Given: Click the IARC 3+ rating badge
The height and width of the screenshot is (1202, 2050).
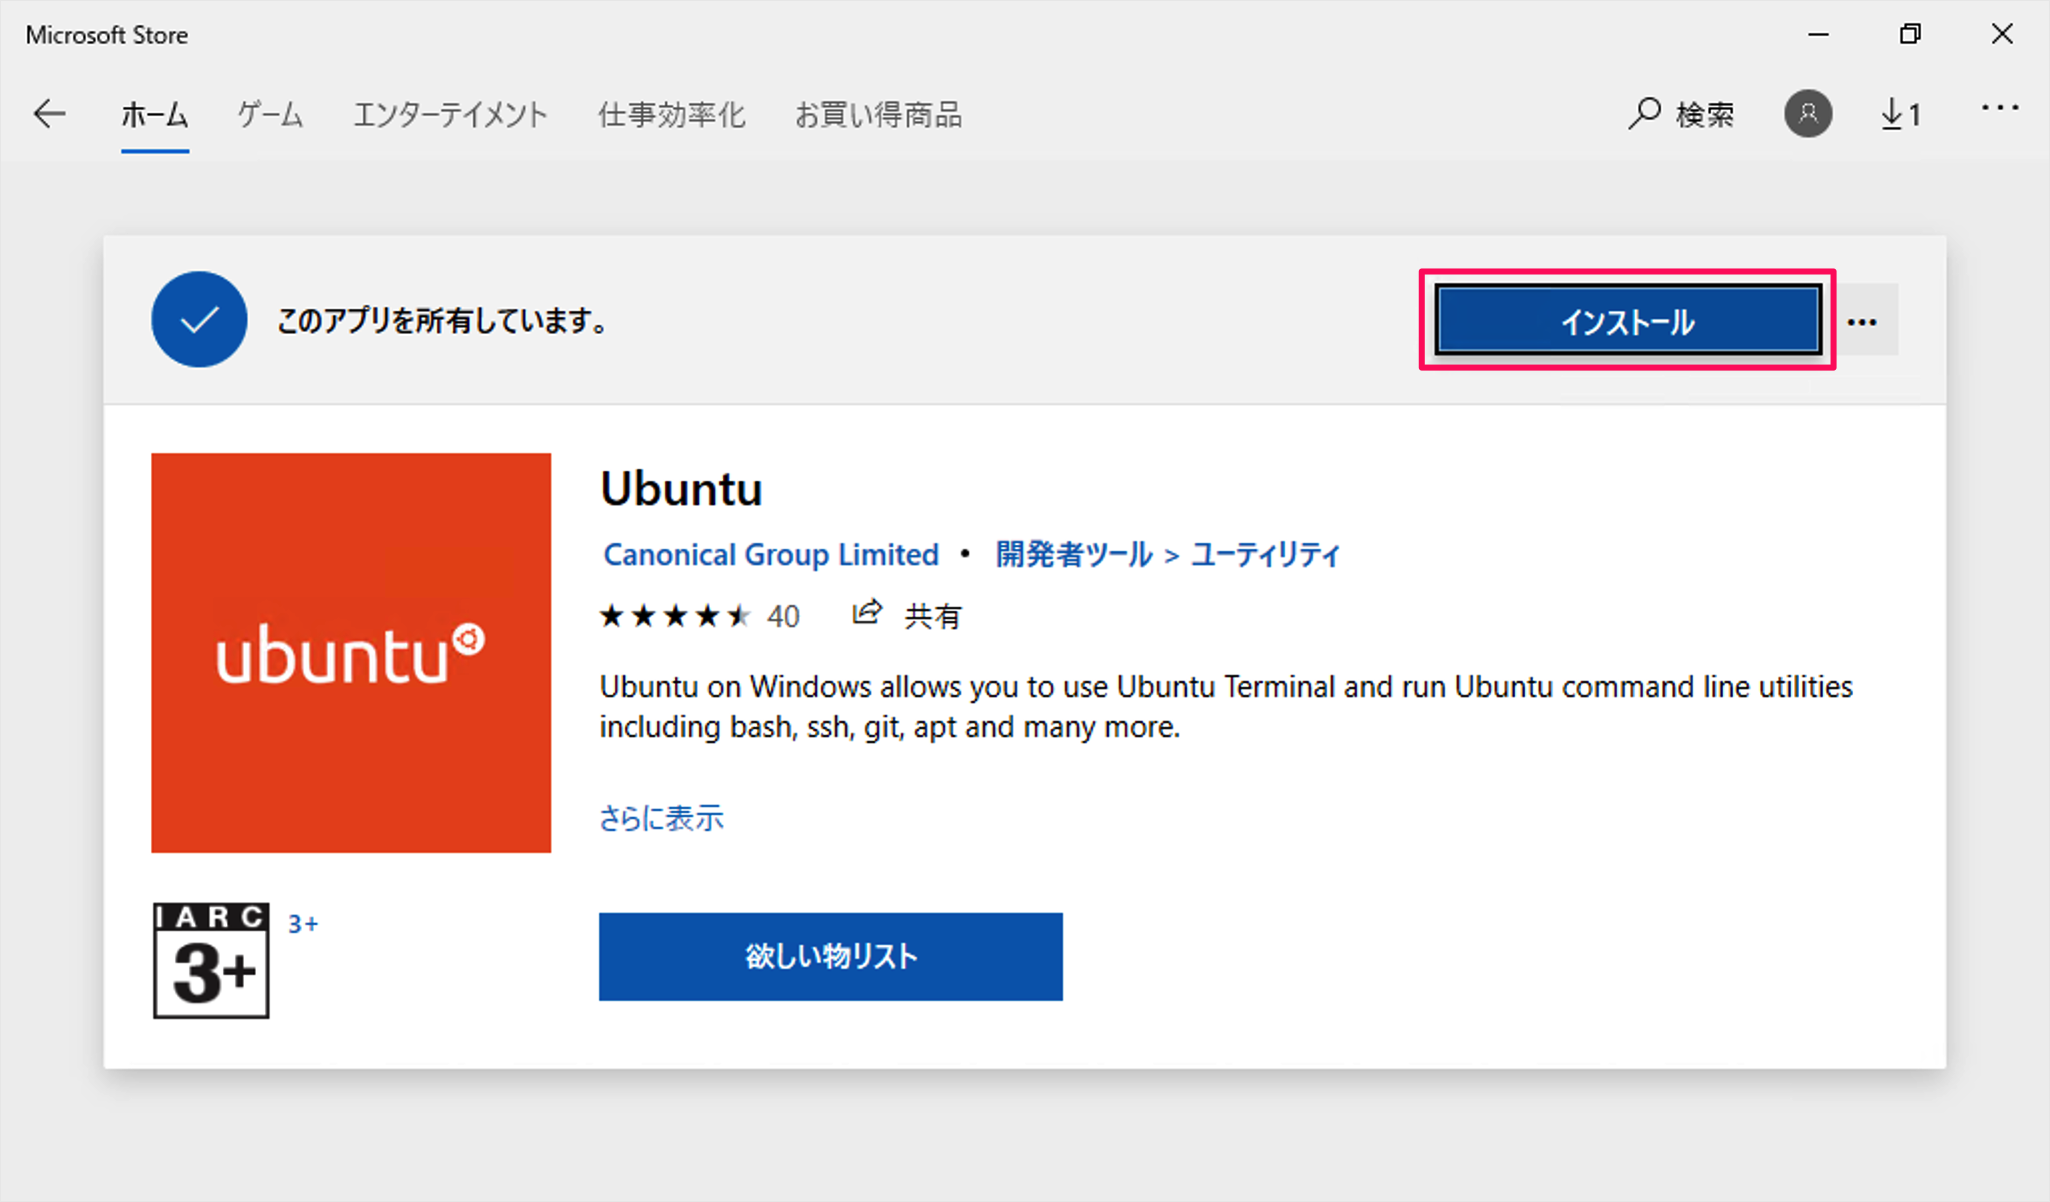Looking at the screenshot, I should 211,960.
